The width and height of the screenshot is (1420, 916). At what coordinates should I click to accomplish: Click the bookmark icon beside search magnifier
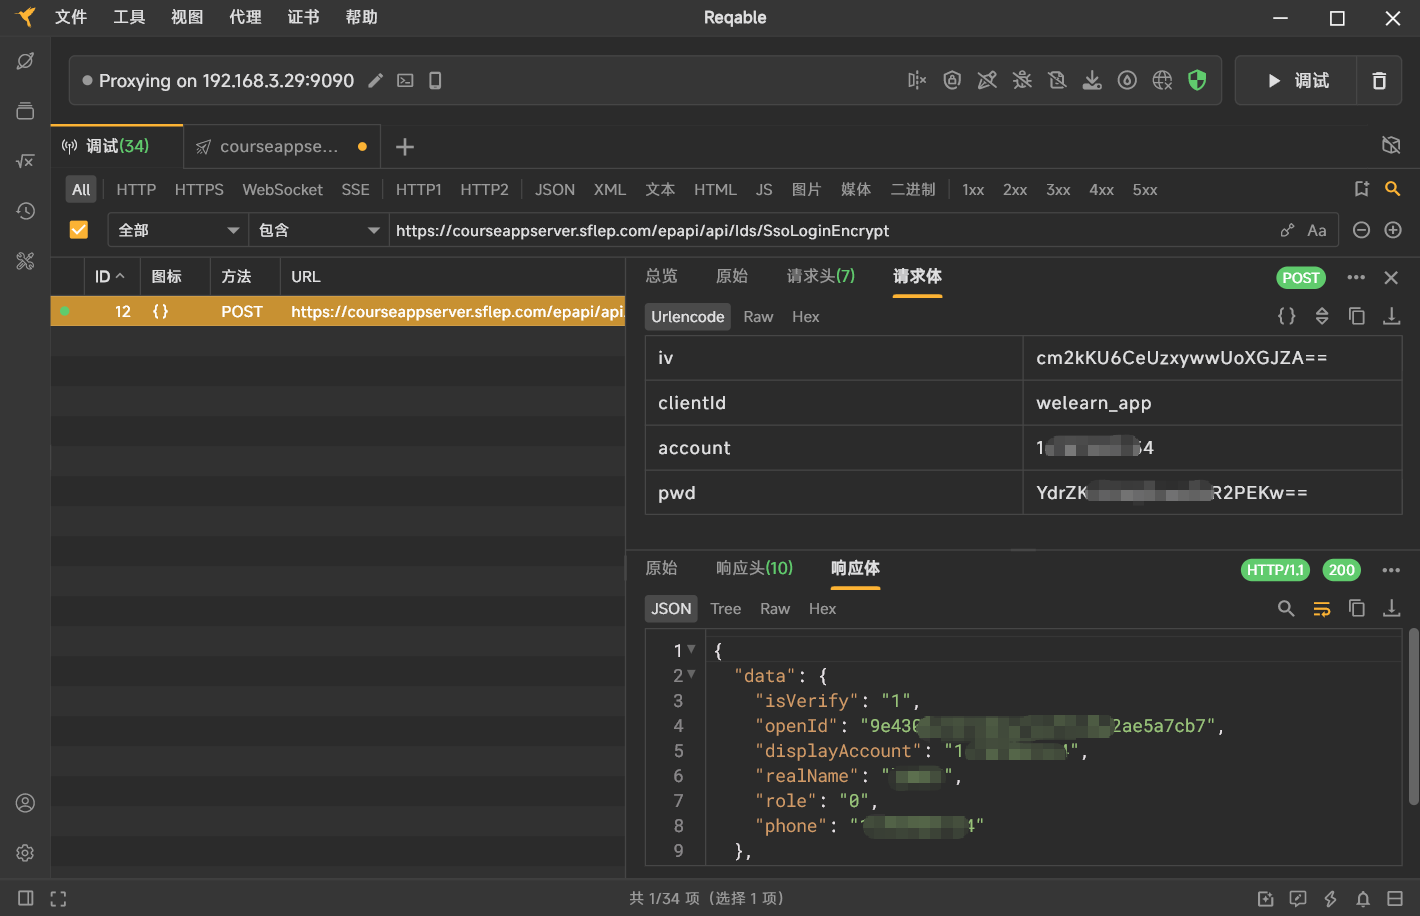point(1361,189)
